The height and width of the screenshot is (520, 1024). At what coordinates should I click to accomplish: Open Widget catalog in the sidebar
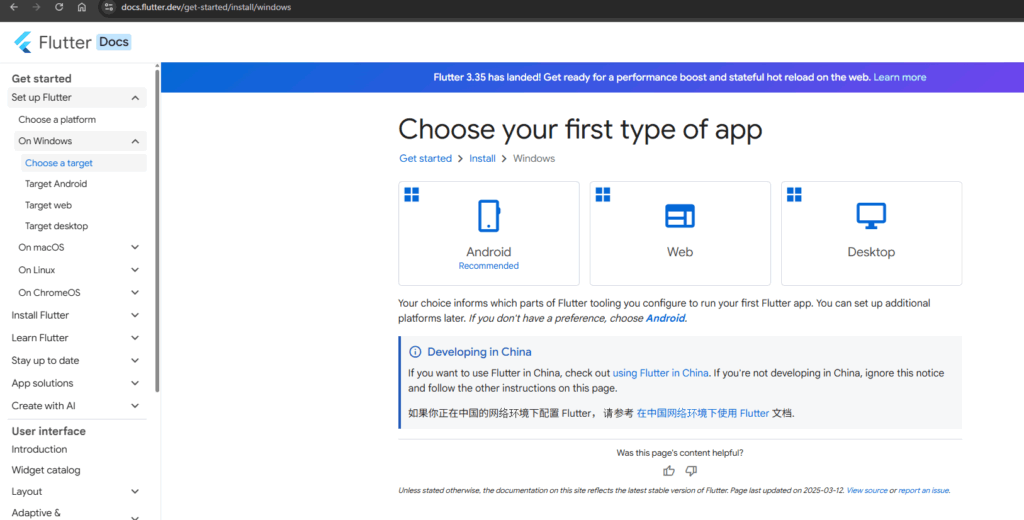point(46,470)
